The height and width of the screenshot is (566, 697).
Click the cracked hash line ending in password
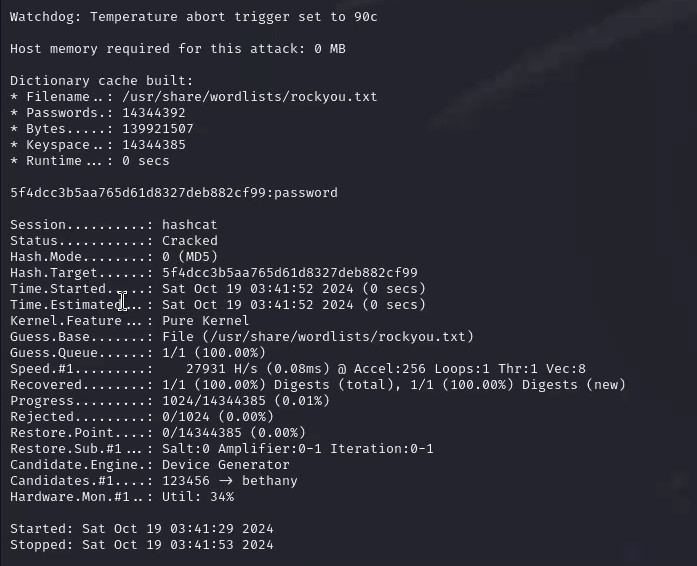tap(174, 193)
